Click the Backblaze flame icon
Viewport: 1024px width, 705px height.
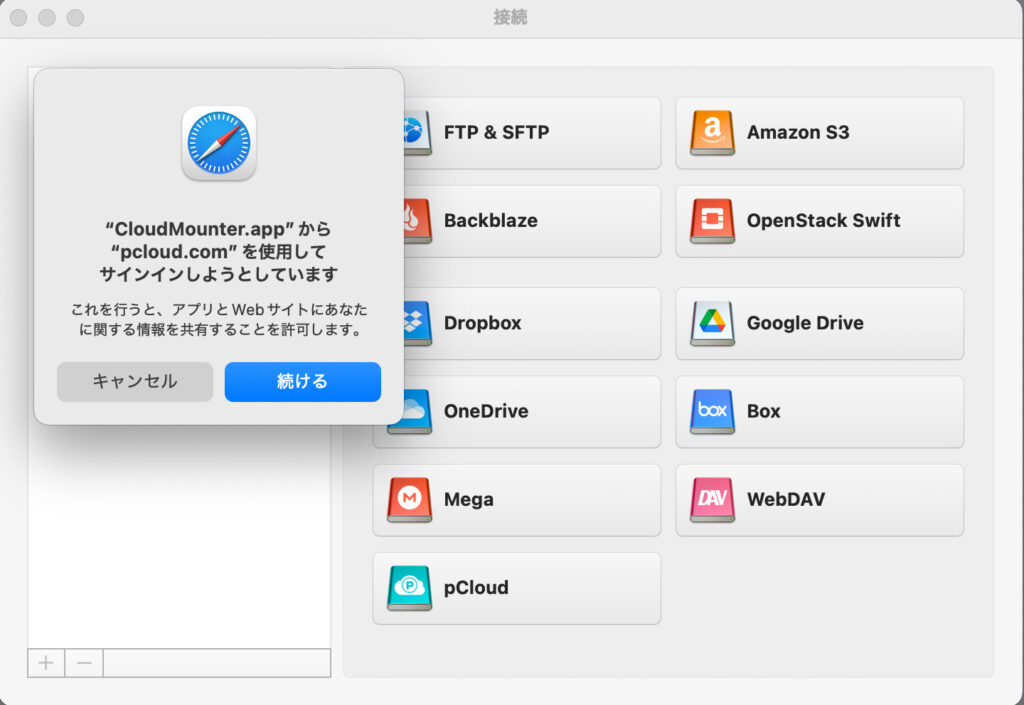(x=418, y=221)
